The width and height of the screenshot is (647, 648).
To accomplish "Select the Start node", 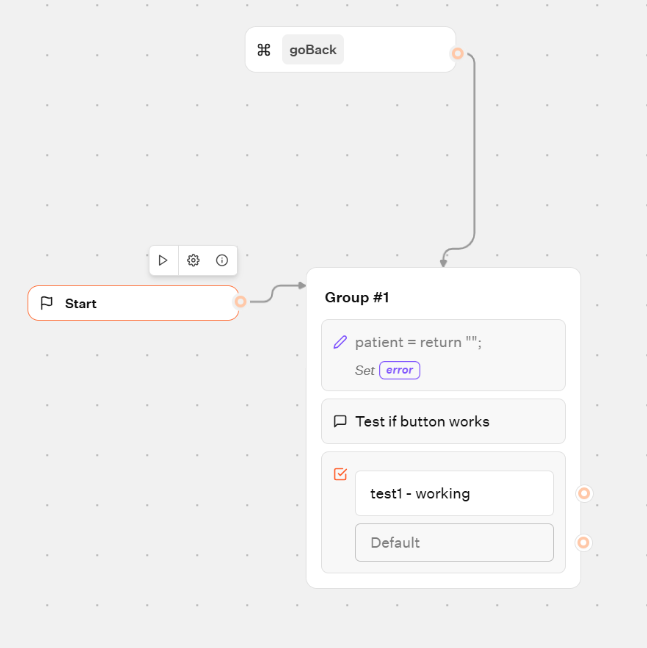I will pos(133,303).
